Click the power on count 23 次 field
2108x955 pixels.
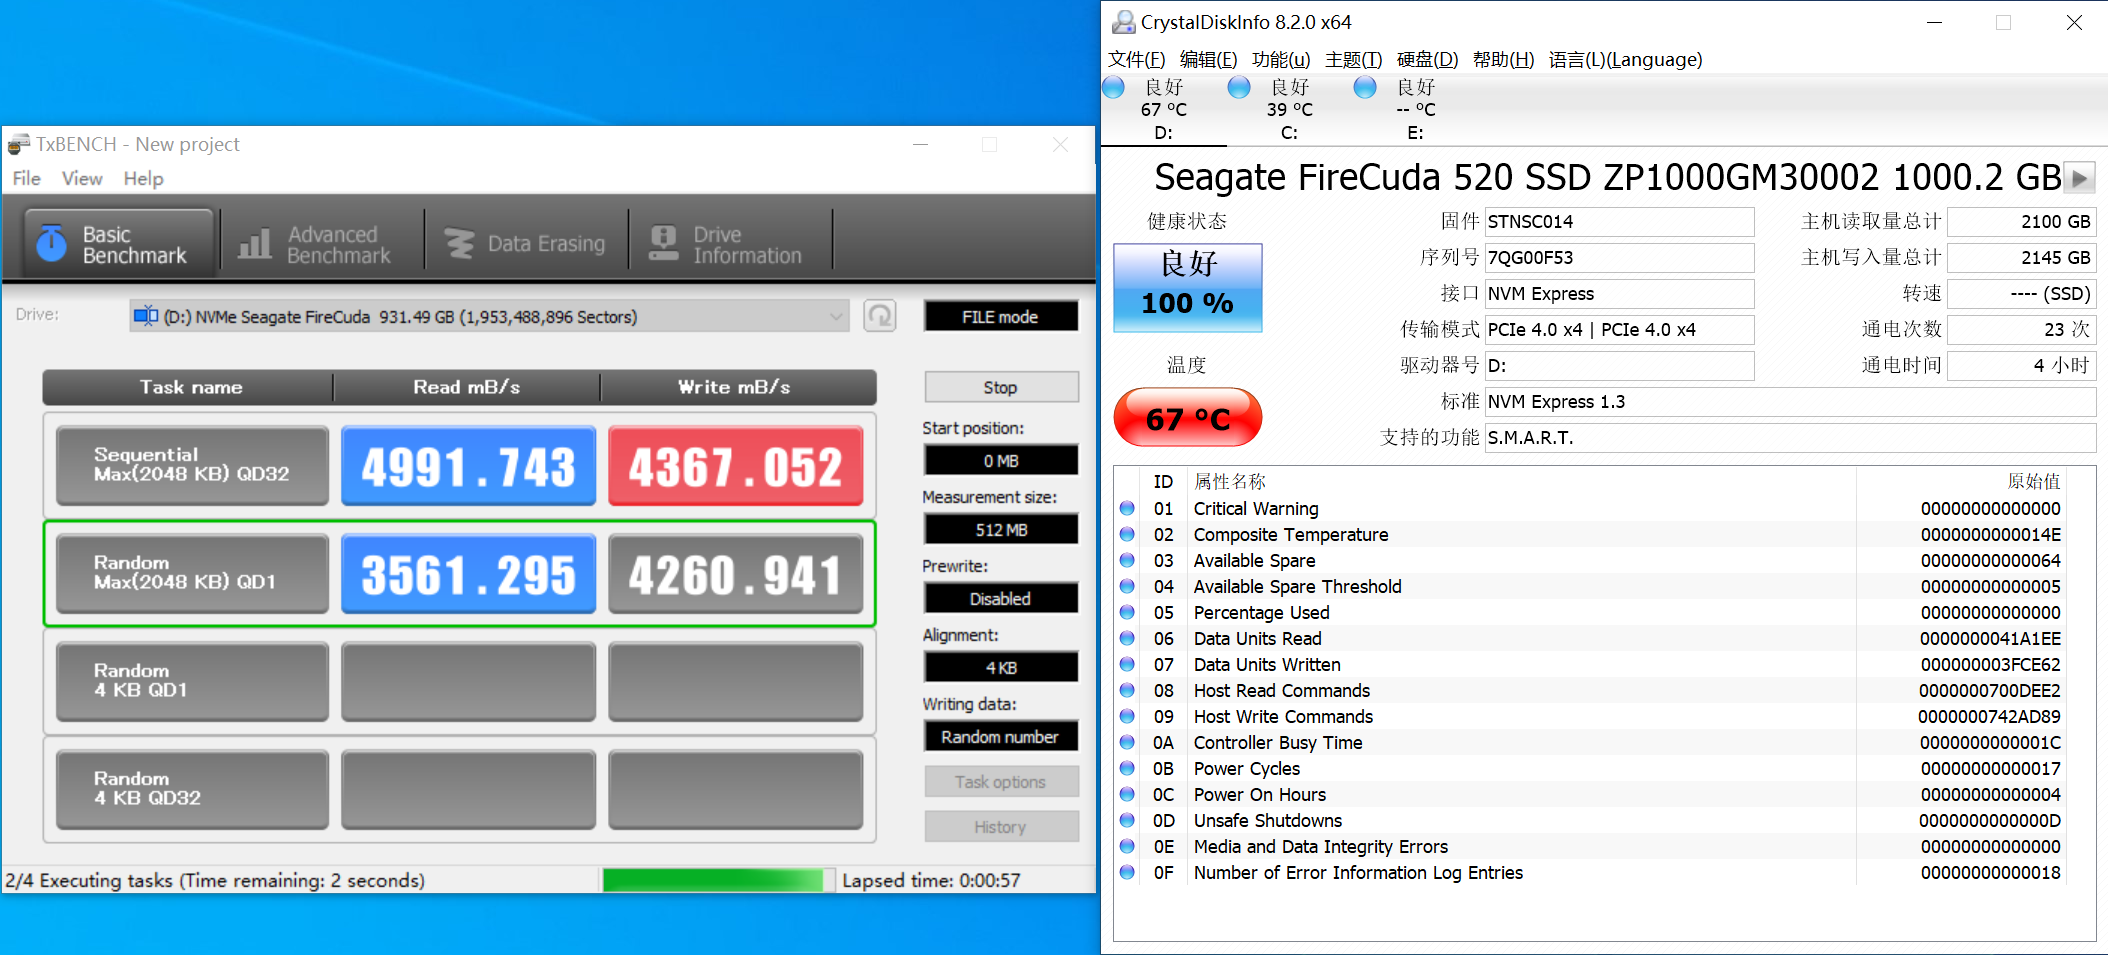point(2021,329)
